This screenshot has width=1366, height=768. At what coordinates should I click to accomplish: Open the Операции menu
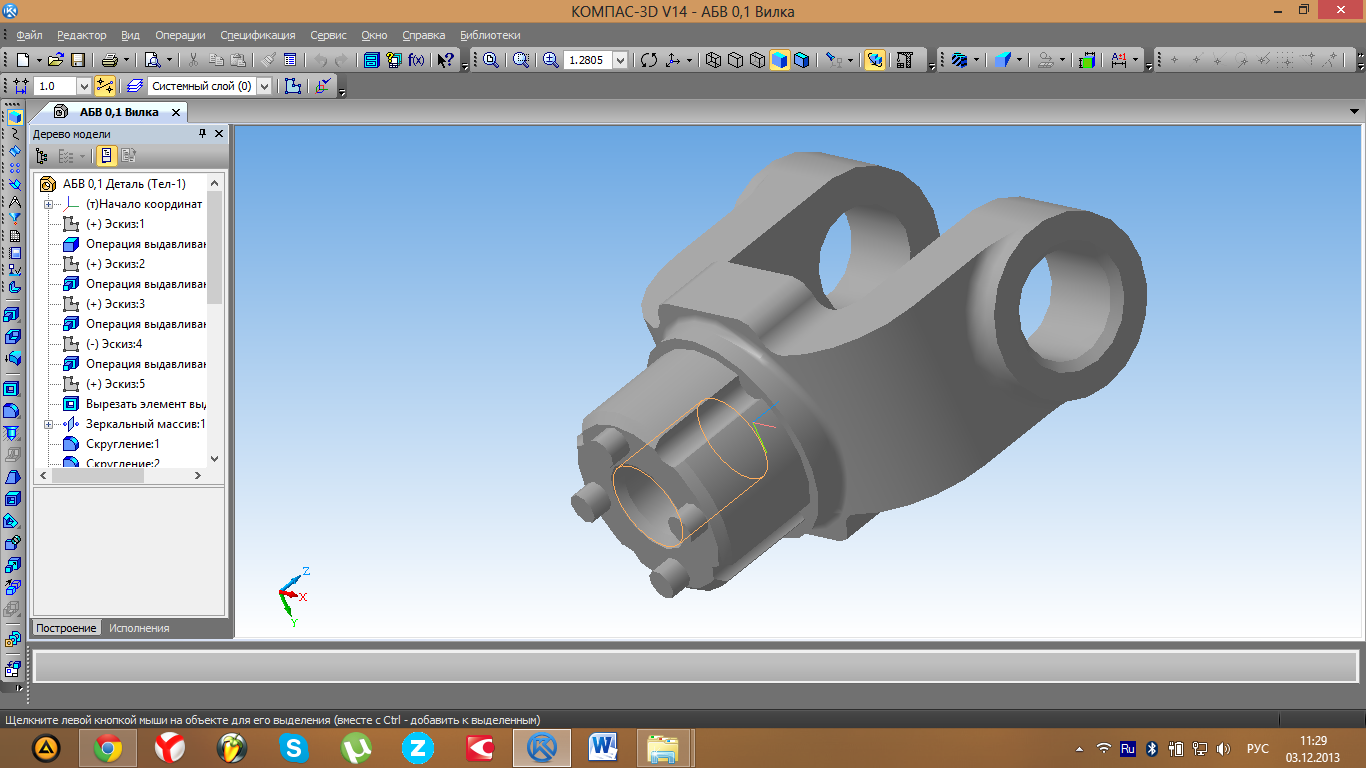(181, 35)
